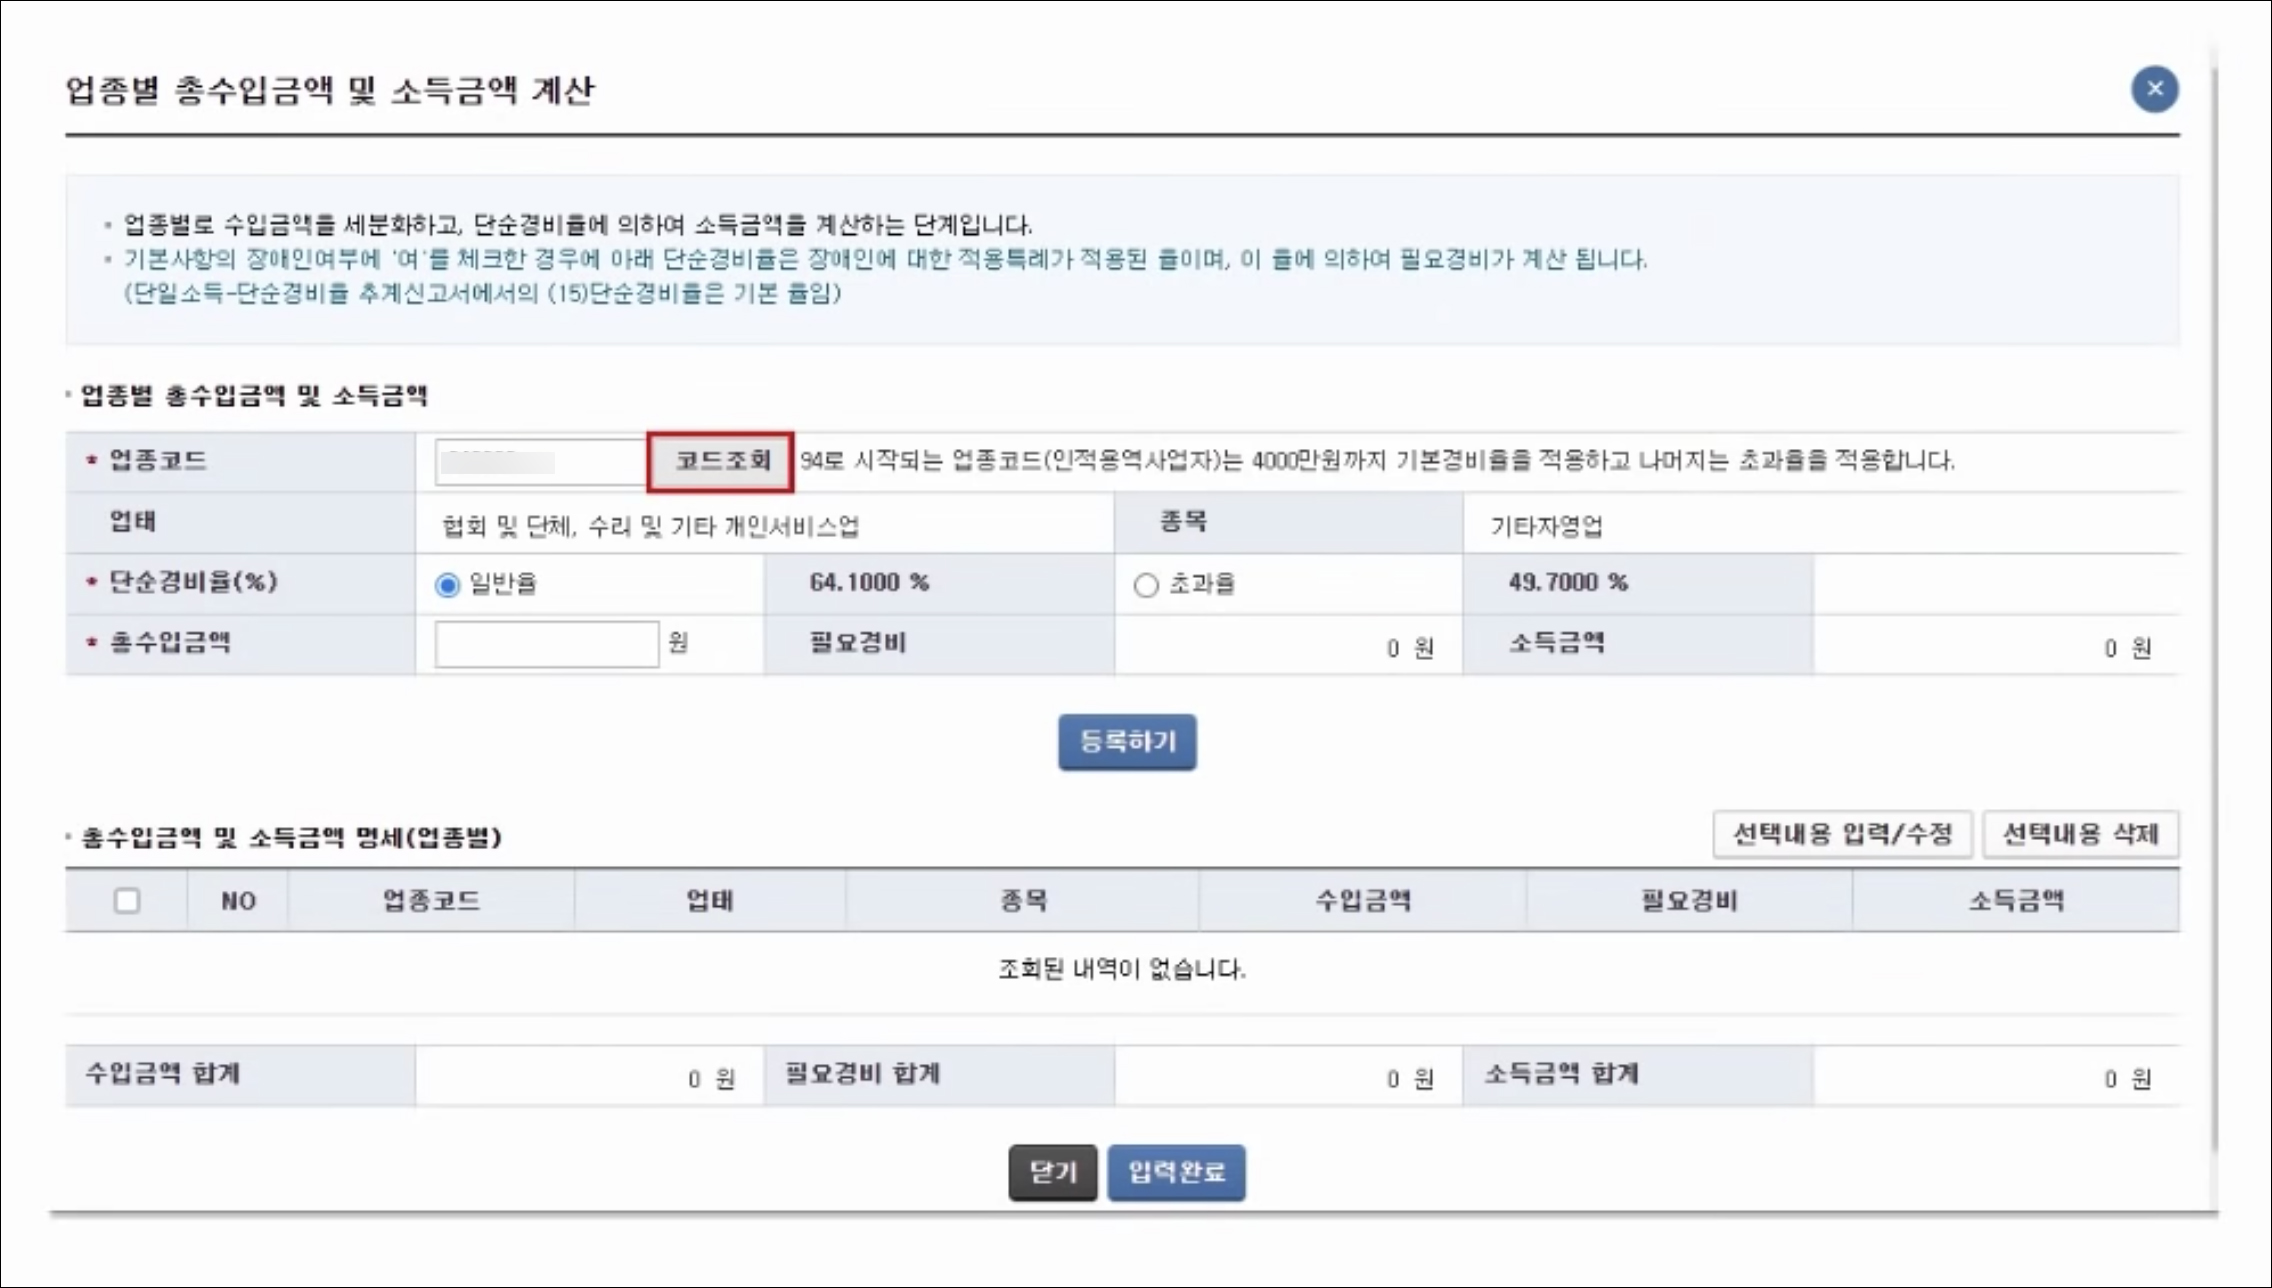Image resolution: width=2272 pixels, height=1288 pixels.
Task: Click the 코드조회 code lookup button
Action: coord(721,461)
